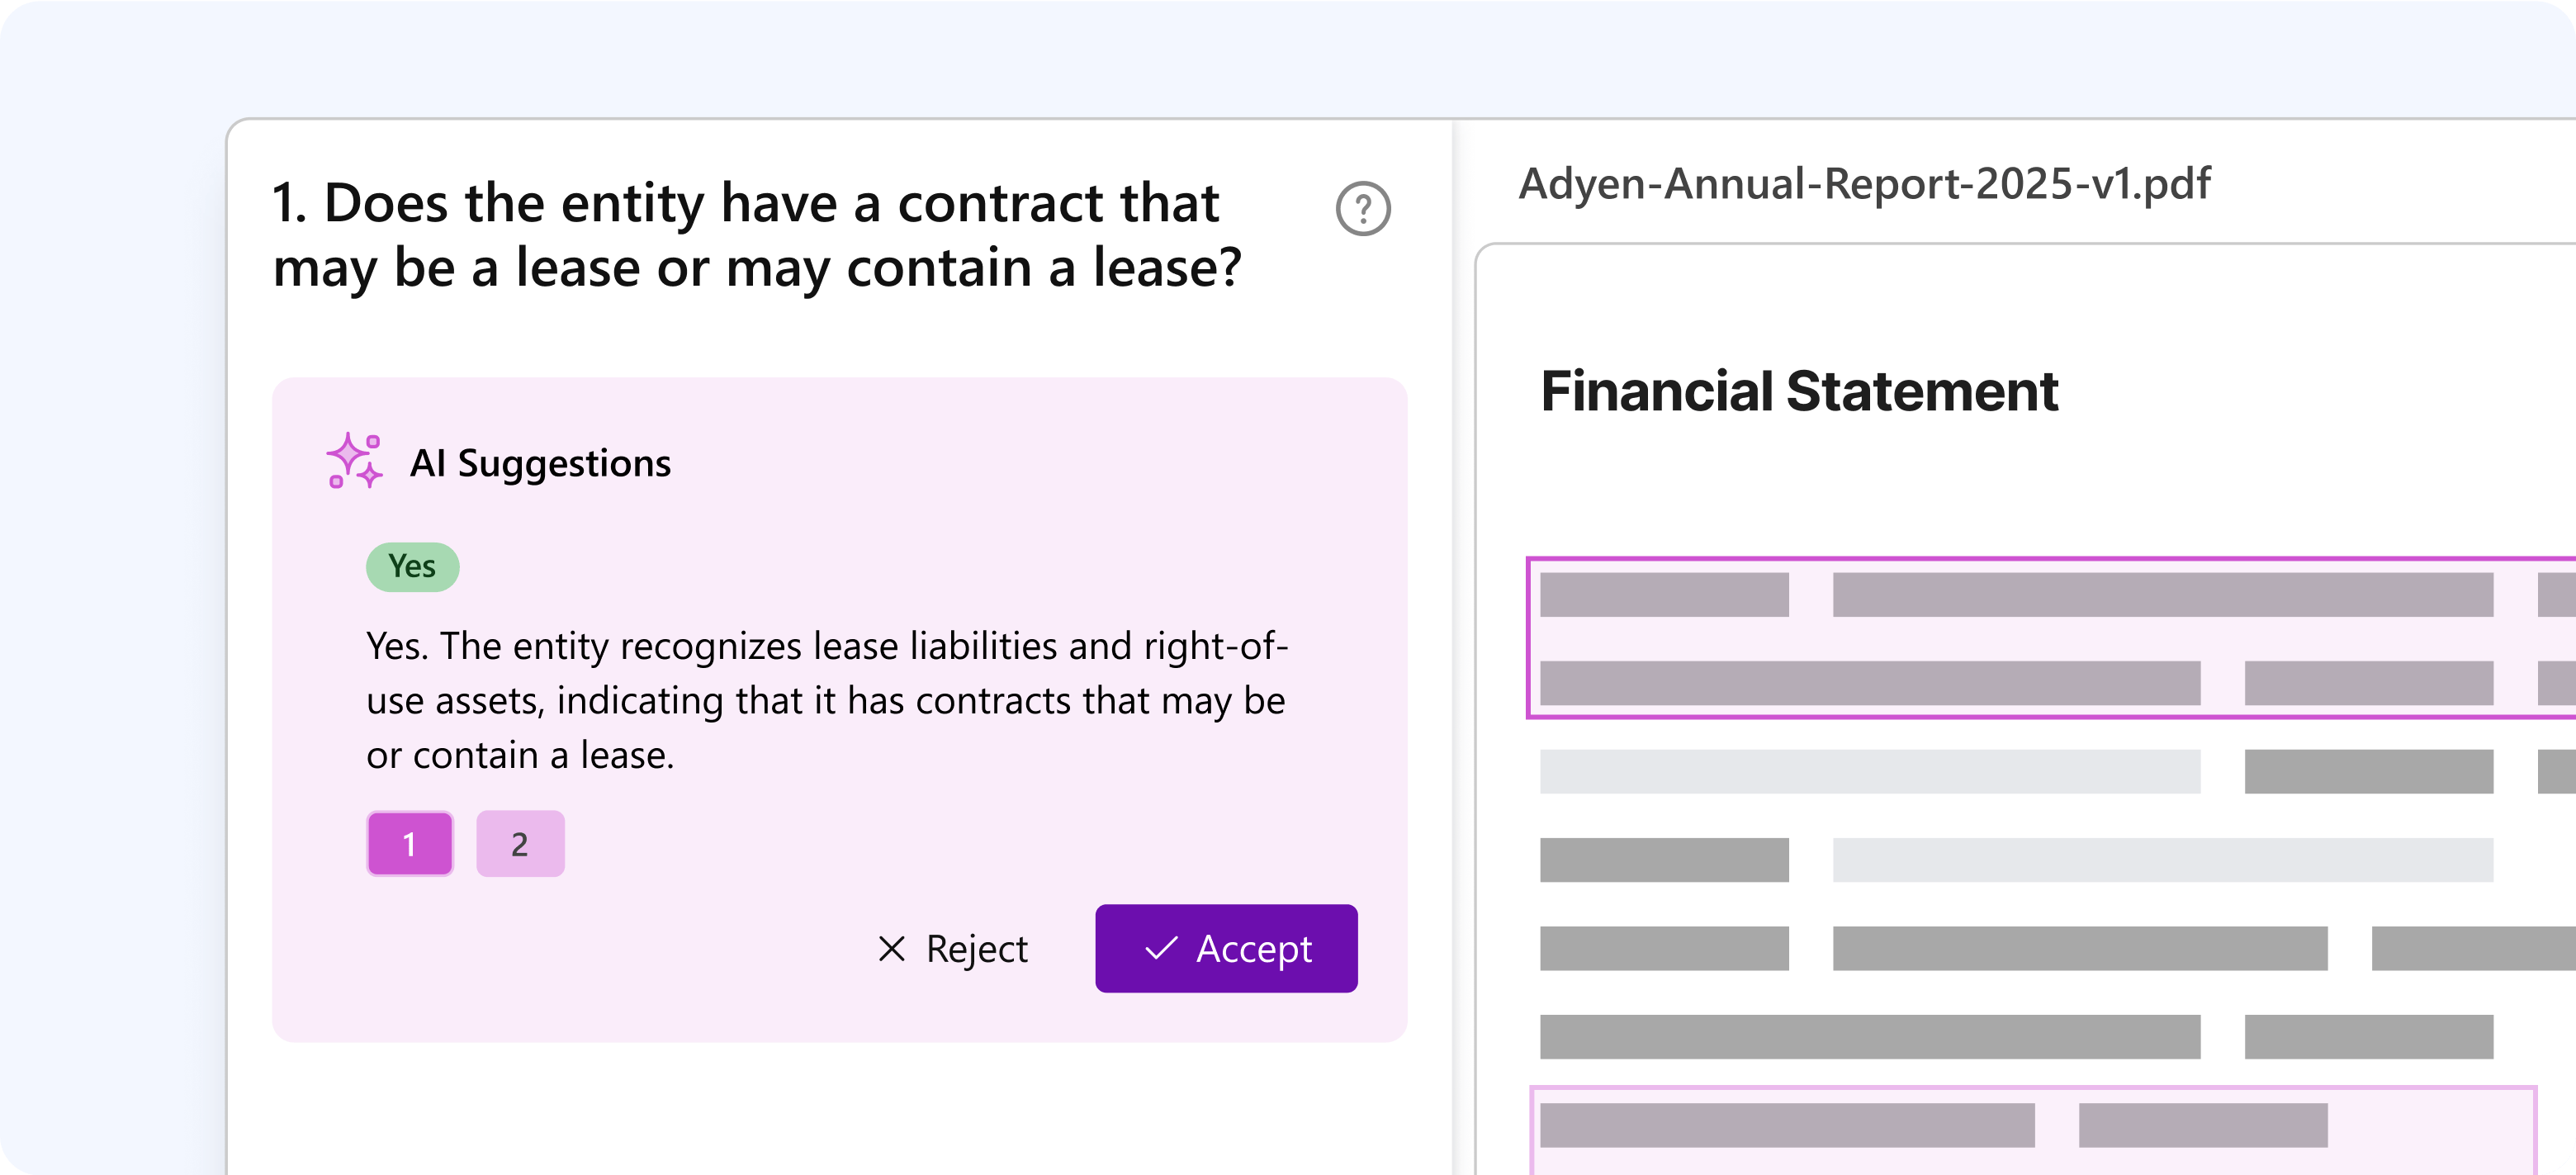Select the top highlighted passage in document

[2050, 638]
